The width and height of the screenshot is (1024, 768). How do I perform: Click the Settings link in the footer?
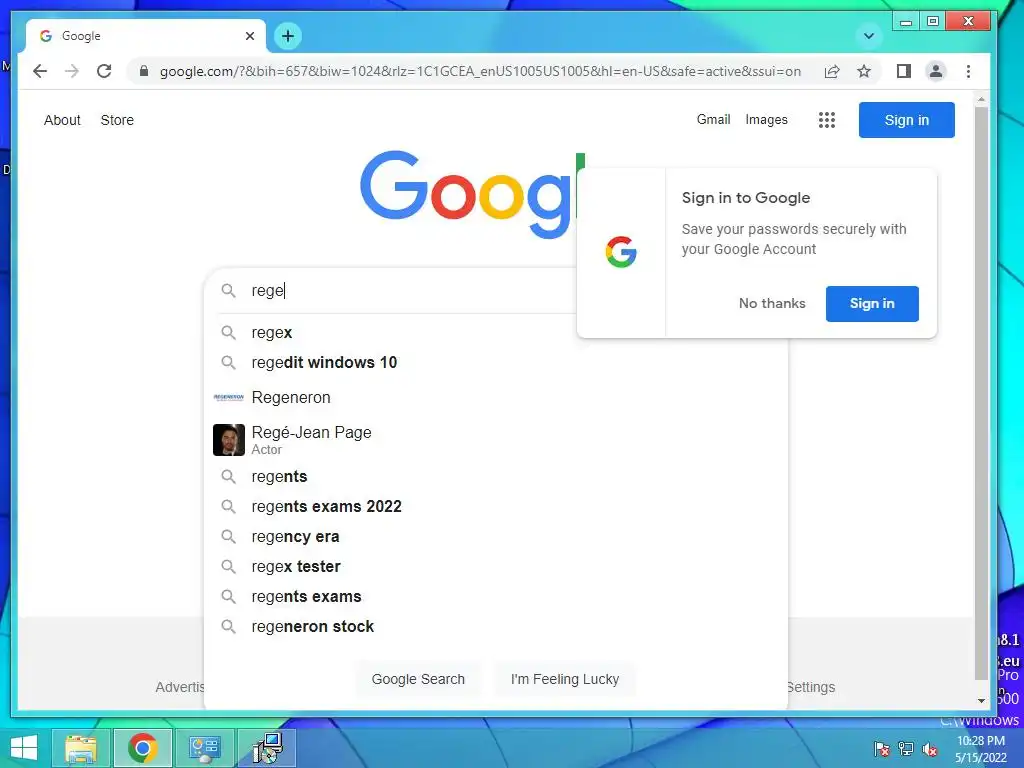[812, 687]
